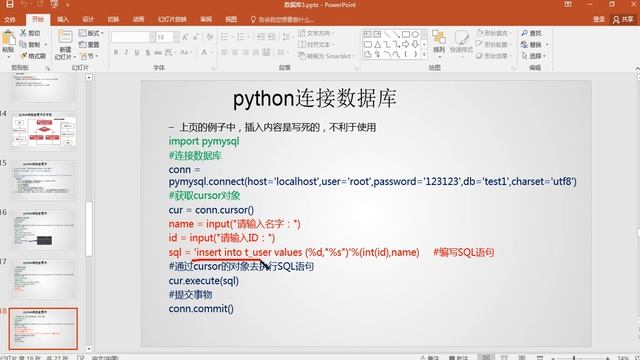The width and height of the screenshot is (640, 360).
Task: Toggle Bold formatting
Action: click(116, 52)
